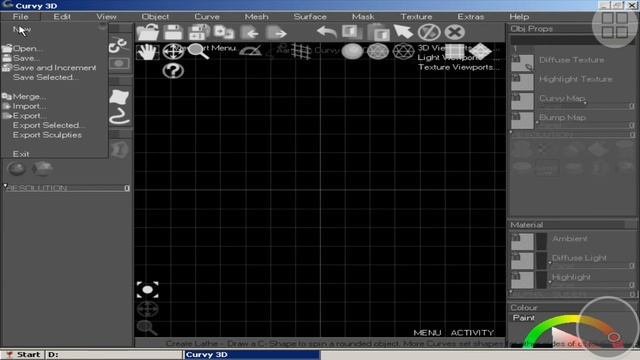Choose Save and Increment from File menu
Screen dimensions: 640x360
[x=54, y=68]
